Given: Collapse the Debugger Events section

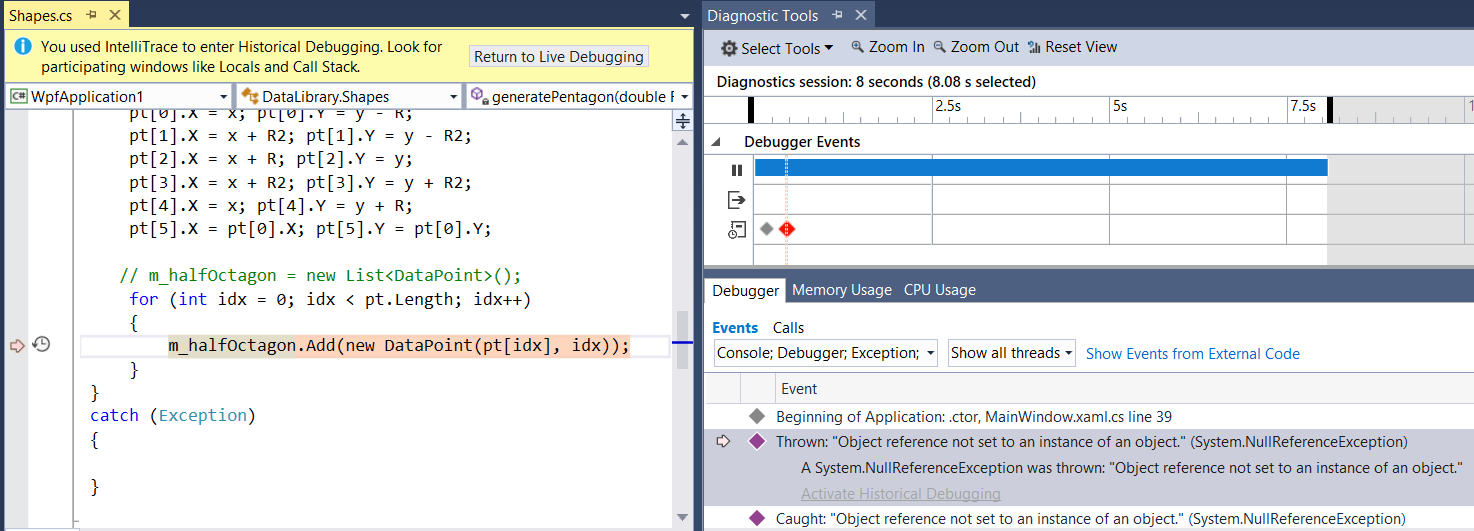Looking at the screenshot, I should tap(715, 143).
